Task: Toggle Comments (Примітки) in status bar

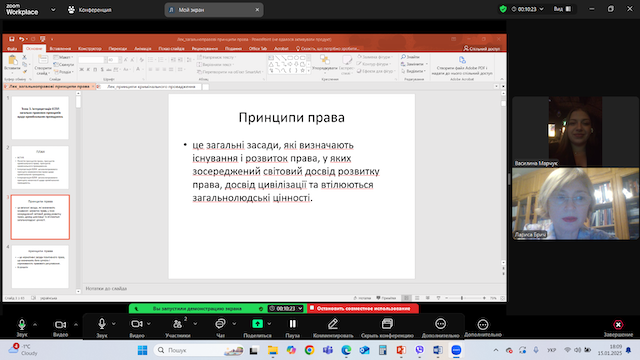Action: click(x=386, y=298)
